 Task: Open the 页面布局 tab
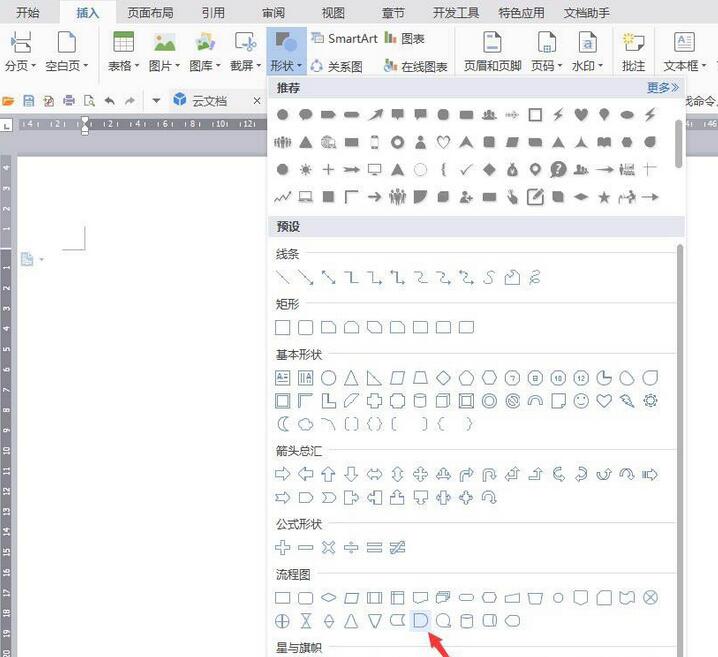point(150,12)
